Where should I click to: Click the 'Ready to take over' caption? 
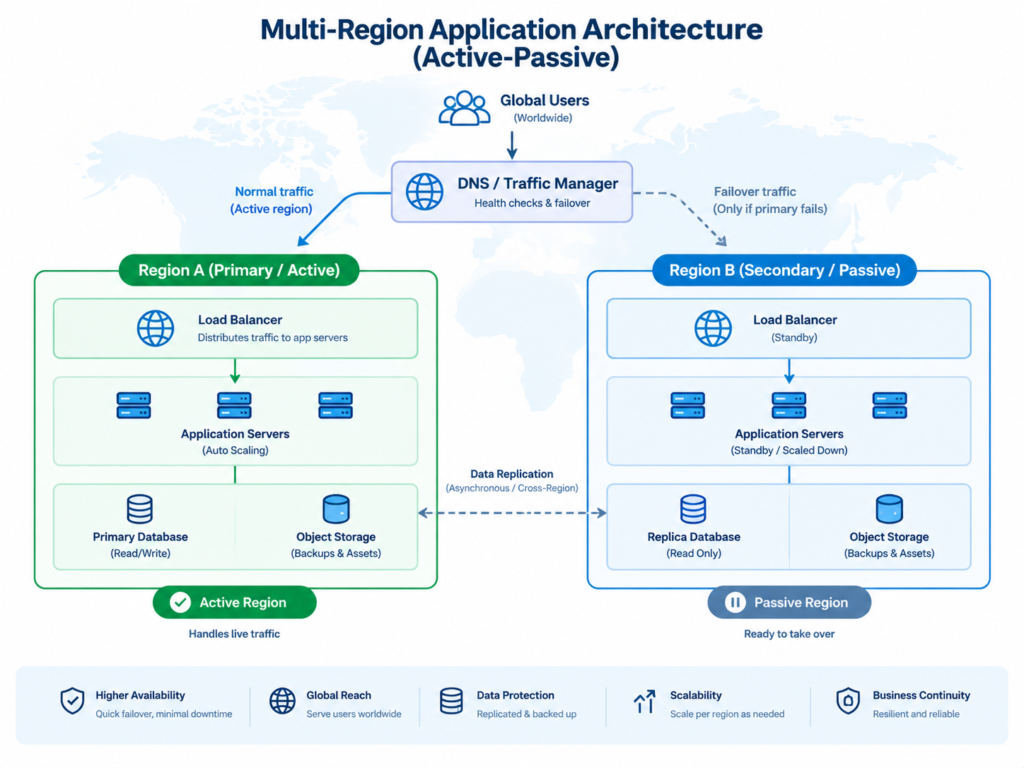(x=789, y=633)
